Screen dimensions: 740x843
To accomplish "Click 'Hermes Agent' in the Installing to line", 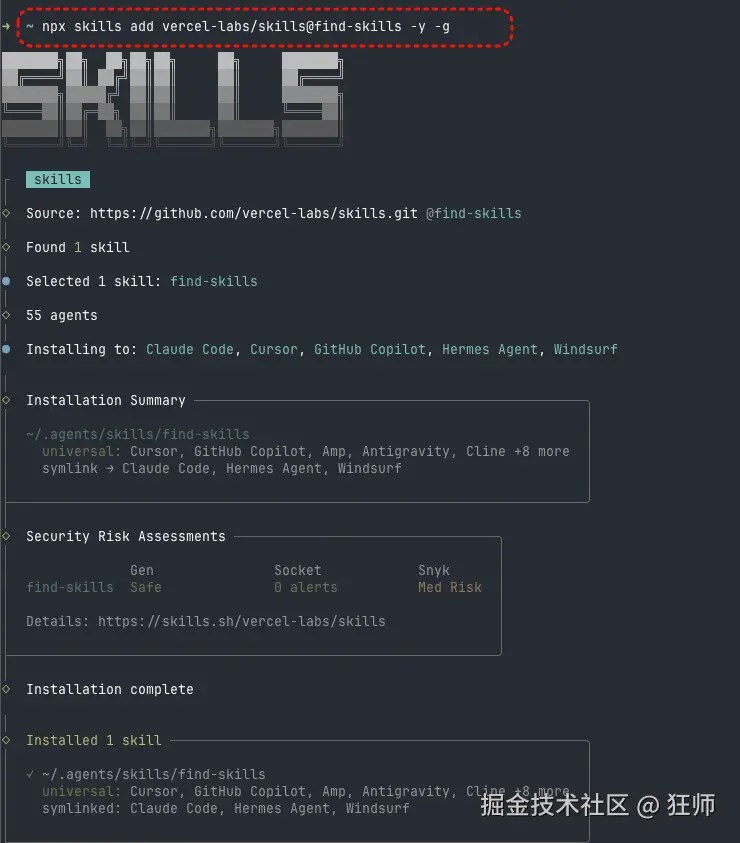I will [x=489, y=349].
